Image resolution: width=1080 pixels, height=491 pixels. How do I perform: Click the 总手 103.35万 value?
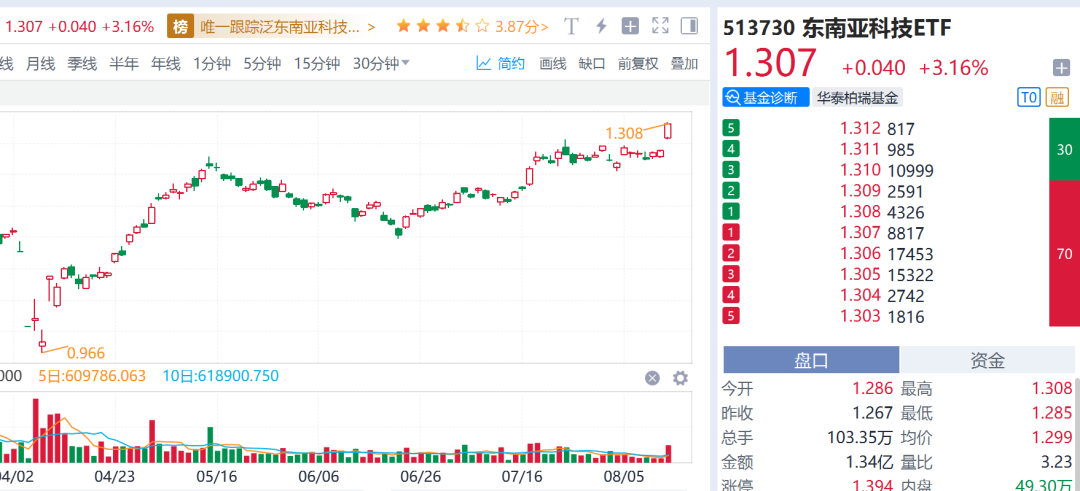pos(860,437)
